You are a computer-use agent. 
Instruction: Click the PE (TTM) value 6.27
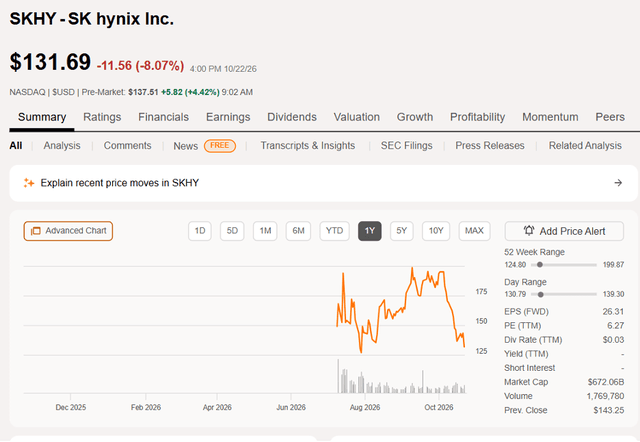tap(616, 326)
